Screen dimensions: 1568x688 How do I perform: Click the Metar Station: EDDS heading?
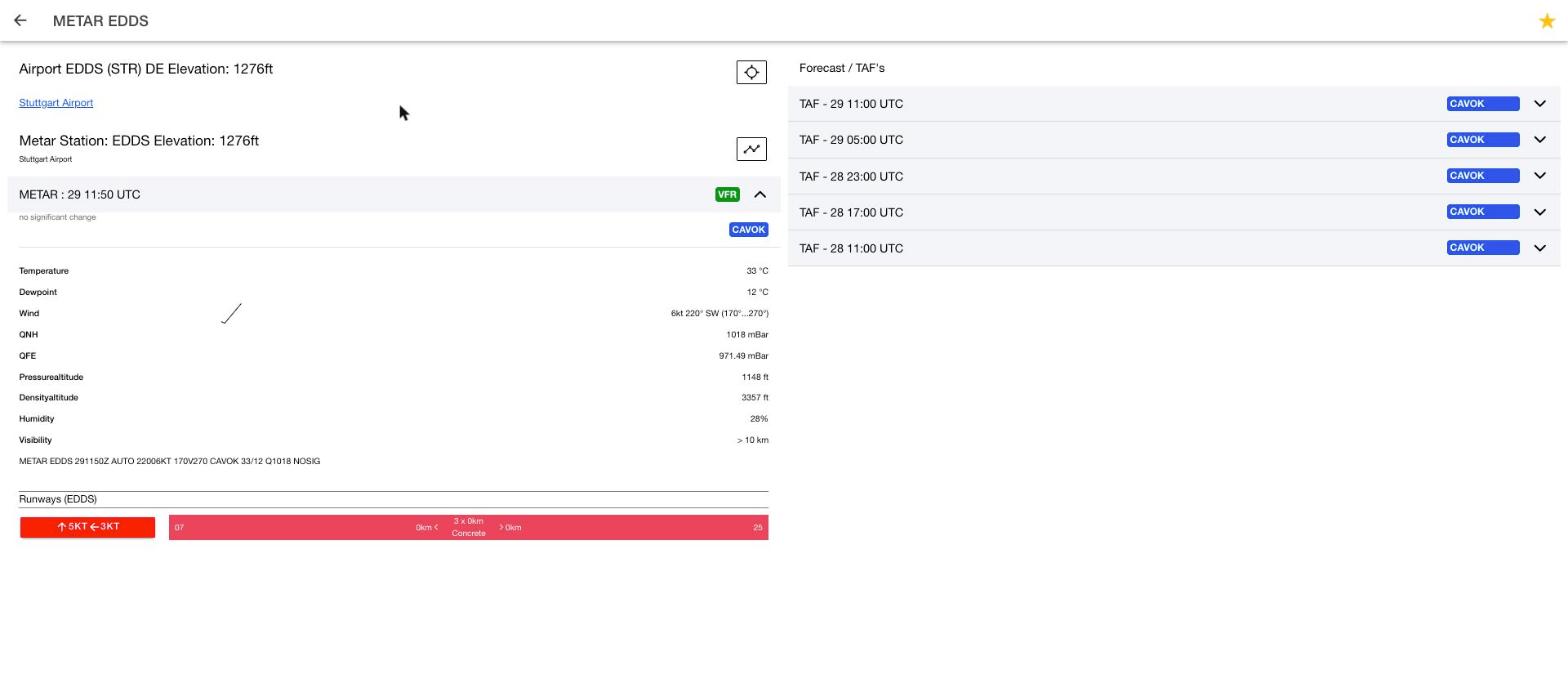pyautogui.click(x=139, y=141)
